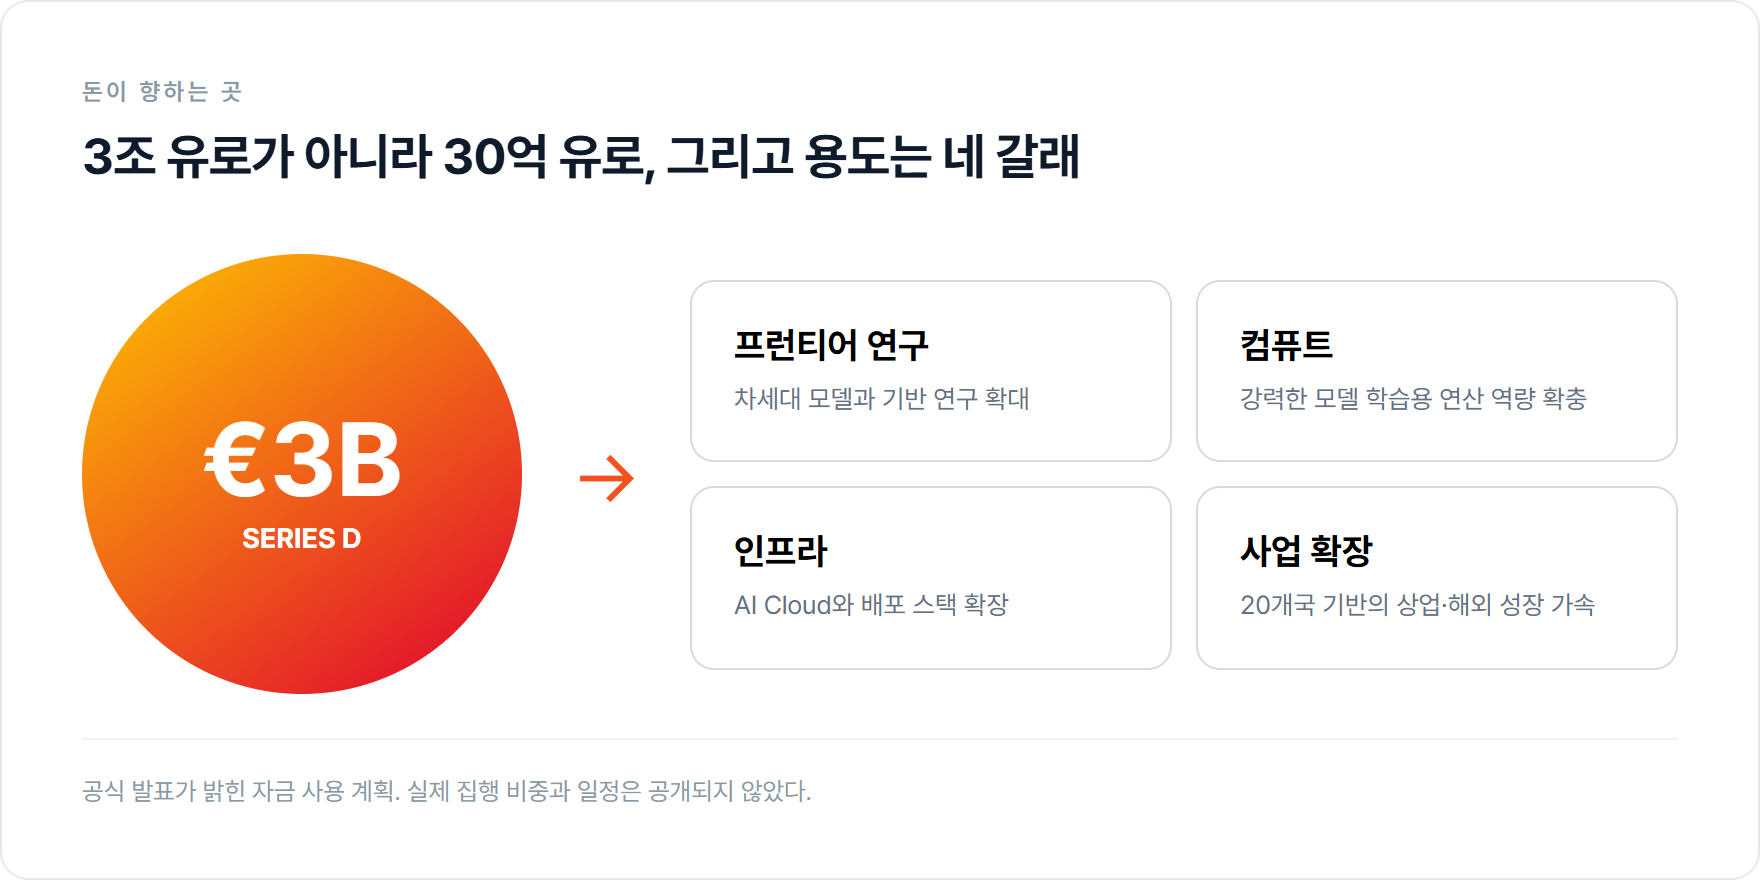Select text 20개국 기반의 상업·해외 성장 가속

click(1417, 605)
